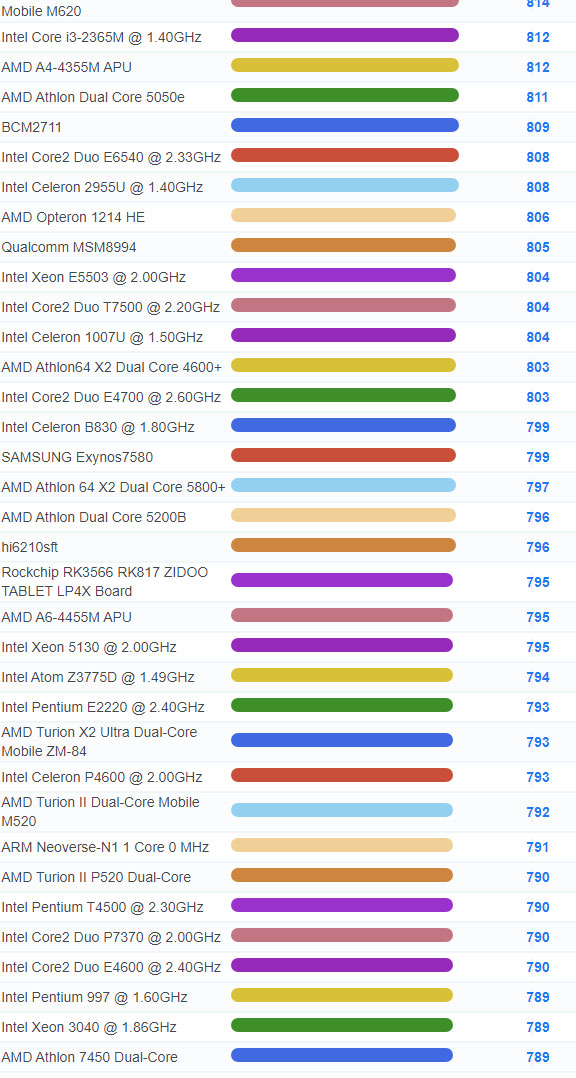Open Intel Core2 Duo P7370 @ 2.00GHz
The image size is (576, 1078).
pos(111,938)
